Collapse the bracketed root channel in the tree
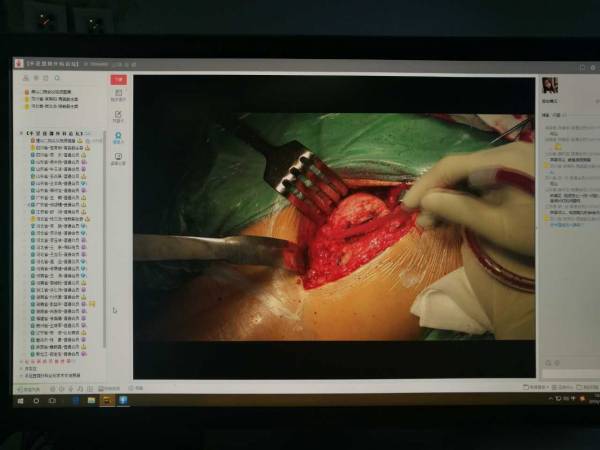 pyautogui.click(x=21, y=132)
